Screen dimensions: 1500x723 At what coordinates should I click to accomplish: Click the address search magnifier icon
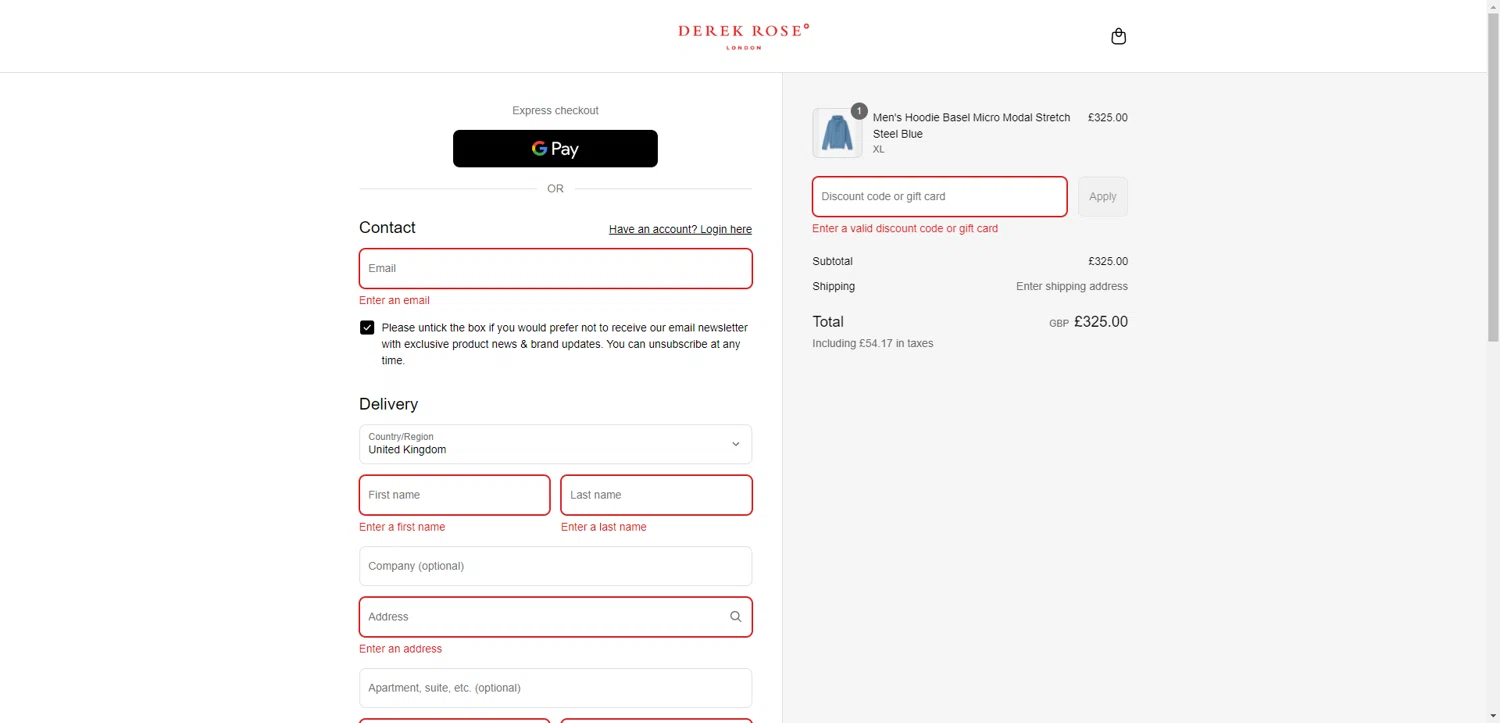pos(735,617)
